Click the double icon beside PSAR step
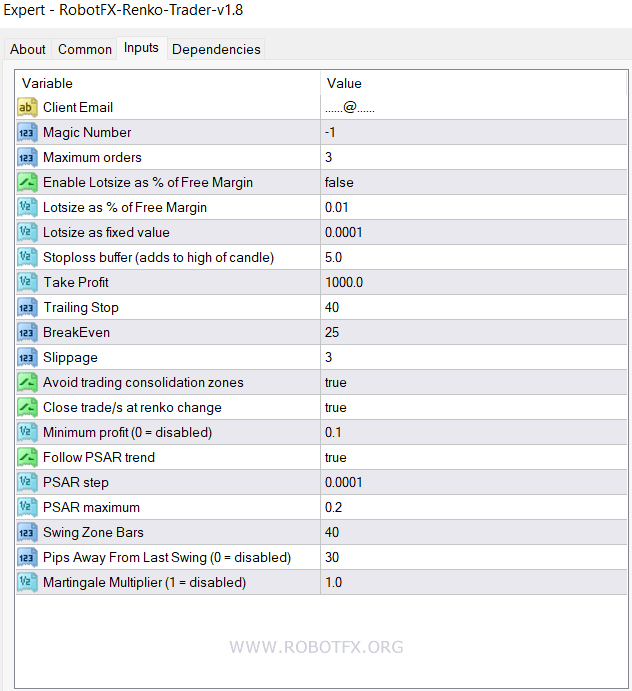This screenshot has height=691, width=632. [x=27, y=482]
